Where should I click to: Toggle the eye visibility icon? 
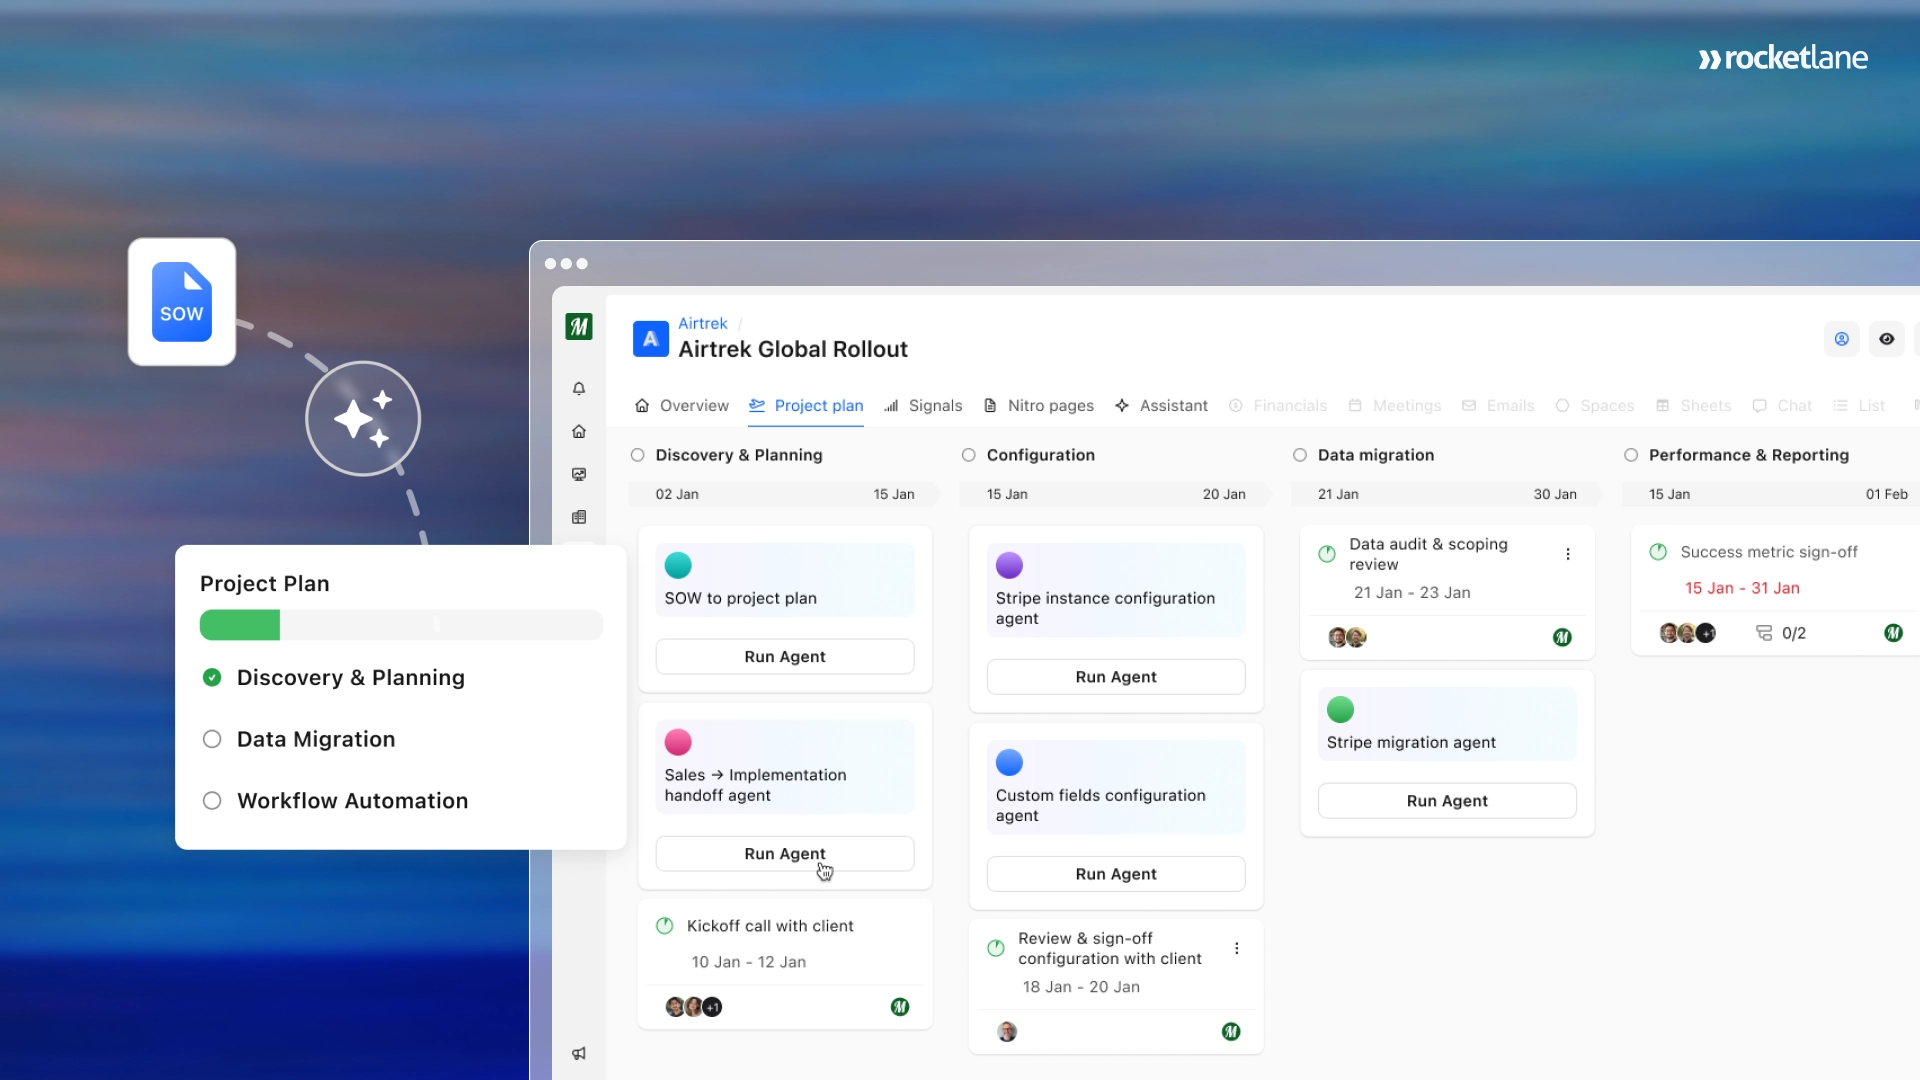[x=1887, y=339]
